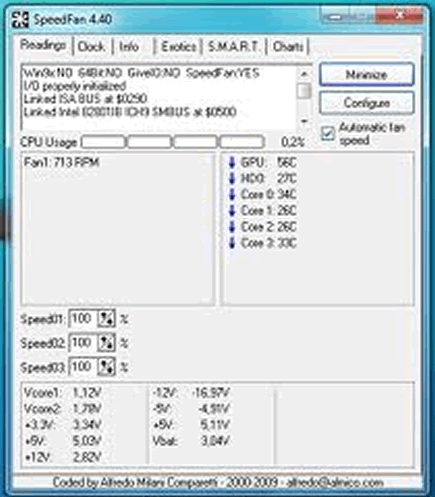The image size is (435, 497).
Task: Click the -12V -16.97V voltage reading
Action: click(x=191, y=393)
